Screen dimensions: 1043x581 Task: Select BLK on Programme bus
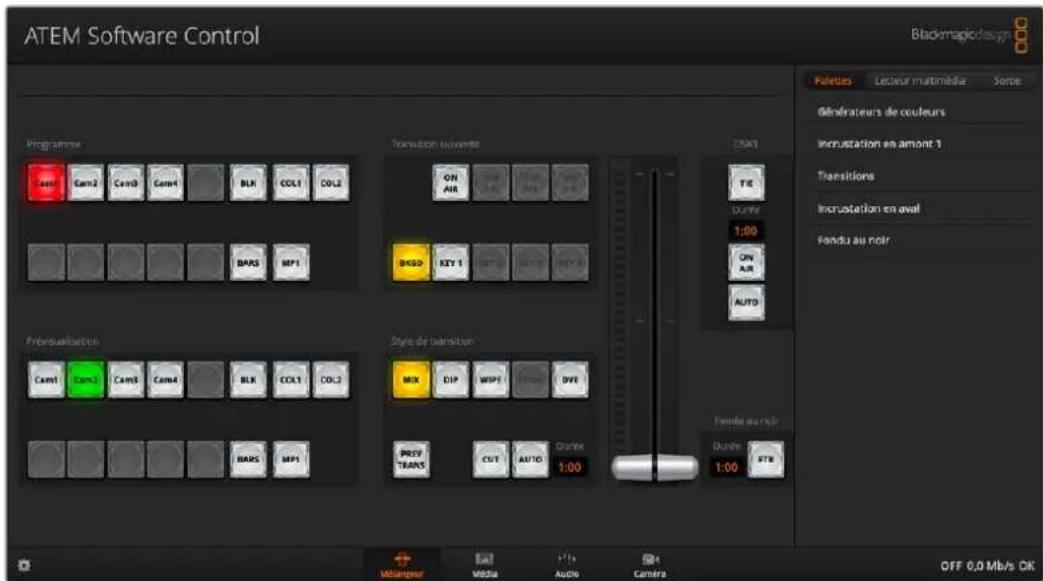(248, 182)
